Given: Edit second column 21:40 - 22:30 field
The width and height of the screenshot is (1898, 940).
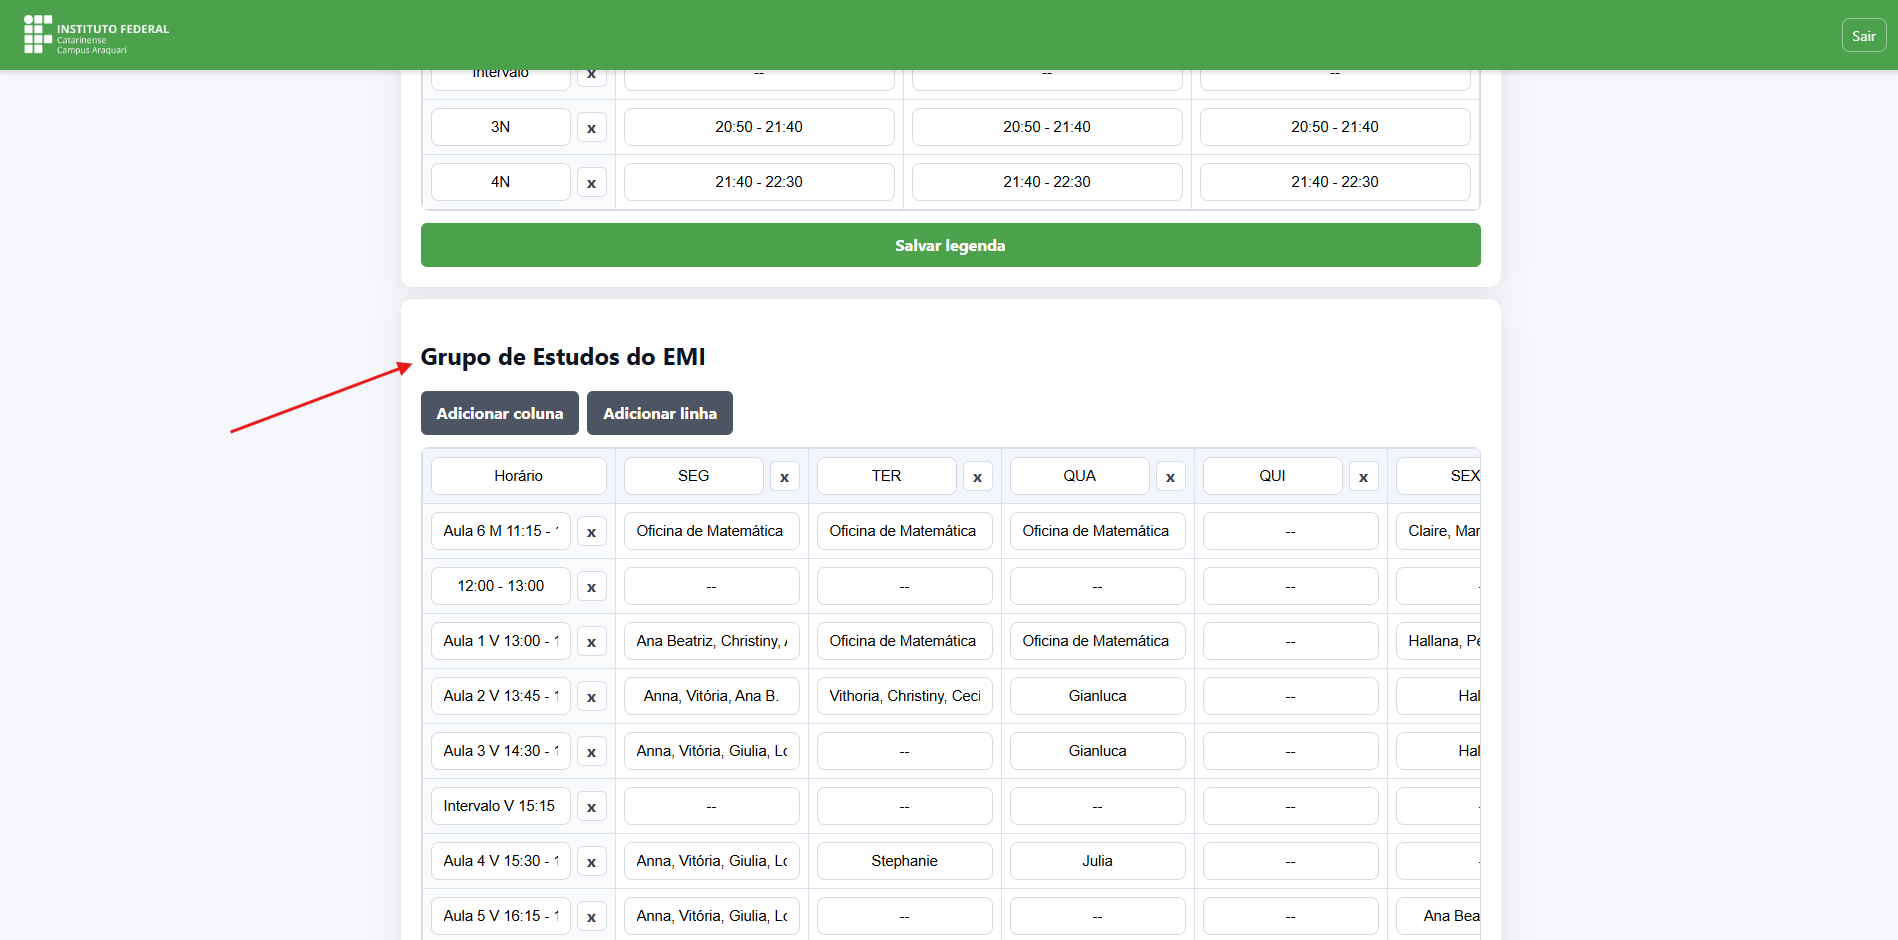Looking at the screenshot, I should tap(1047, 182).
